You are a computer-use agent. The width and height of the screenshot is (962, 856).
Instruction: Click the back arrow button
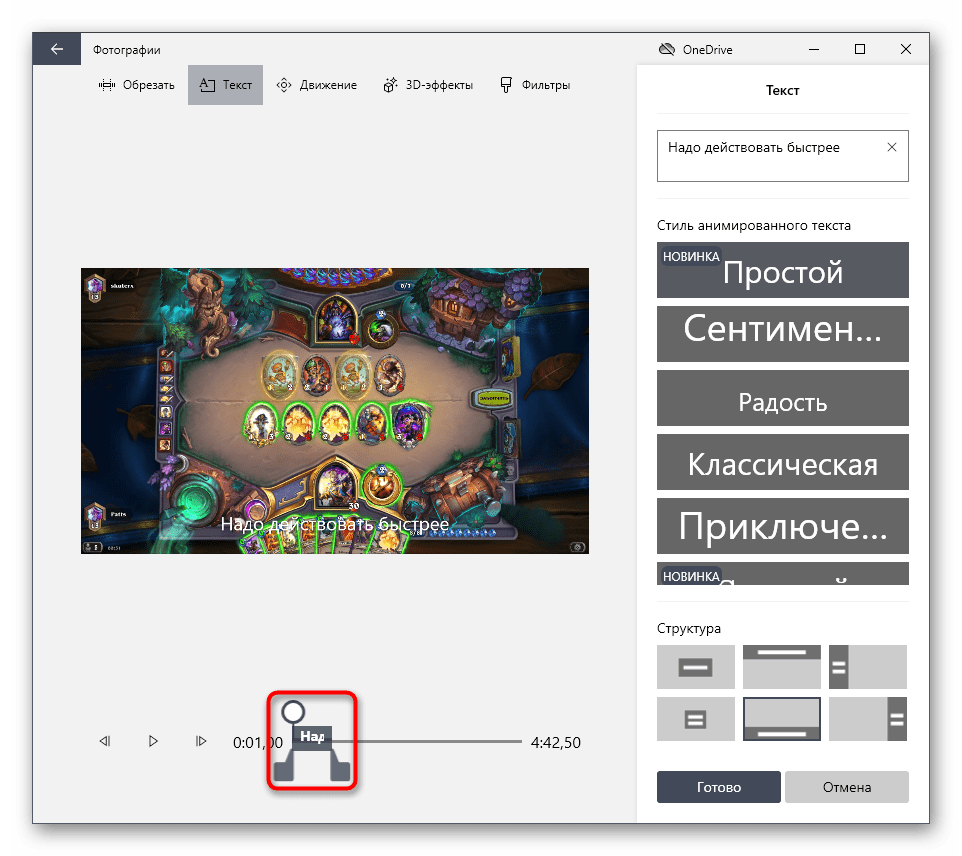click(x=57, y=49)
